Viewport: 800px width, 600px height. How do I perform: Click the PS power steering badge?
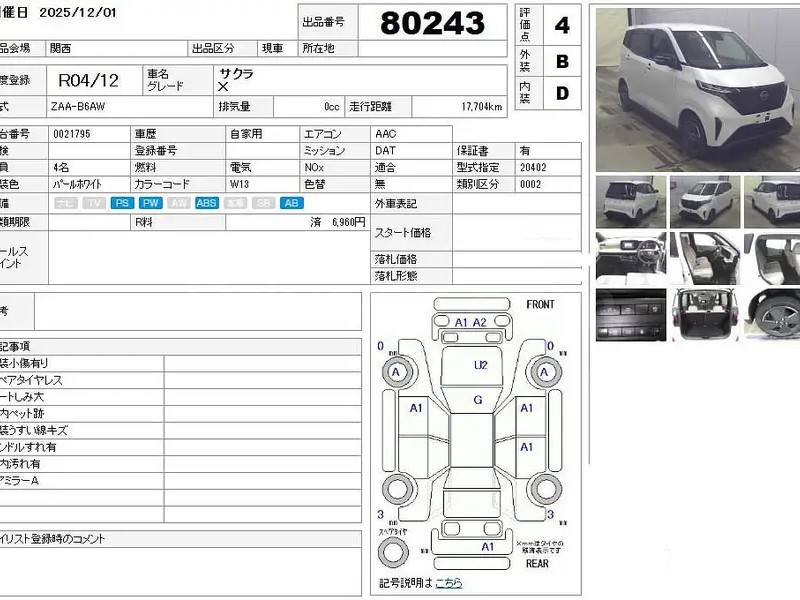pos(121,203)
